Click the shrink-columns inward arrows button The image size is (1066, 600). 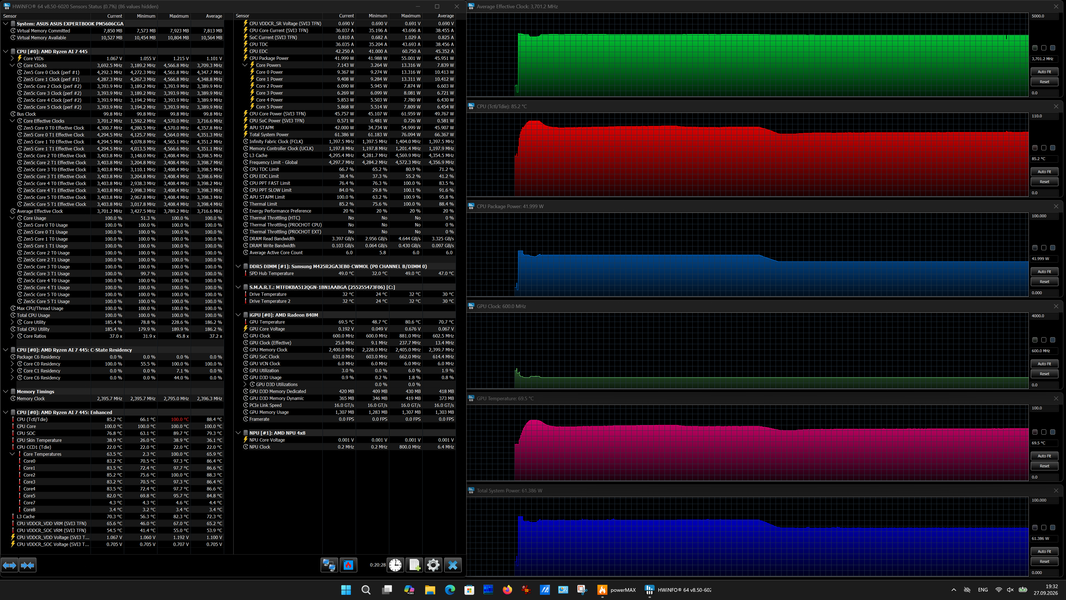point(28,565)
